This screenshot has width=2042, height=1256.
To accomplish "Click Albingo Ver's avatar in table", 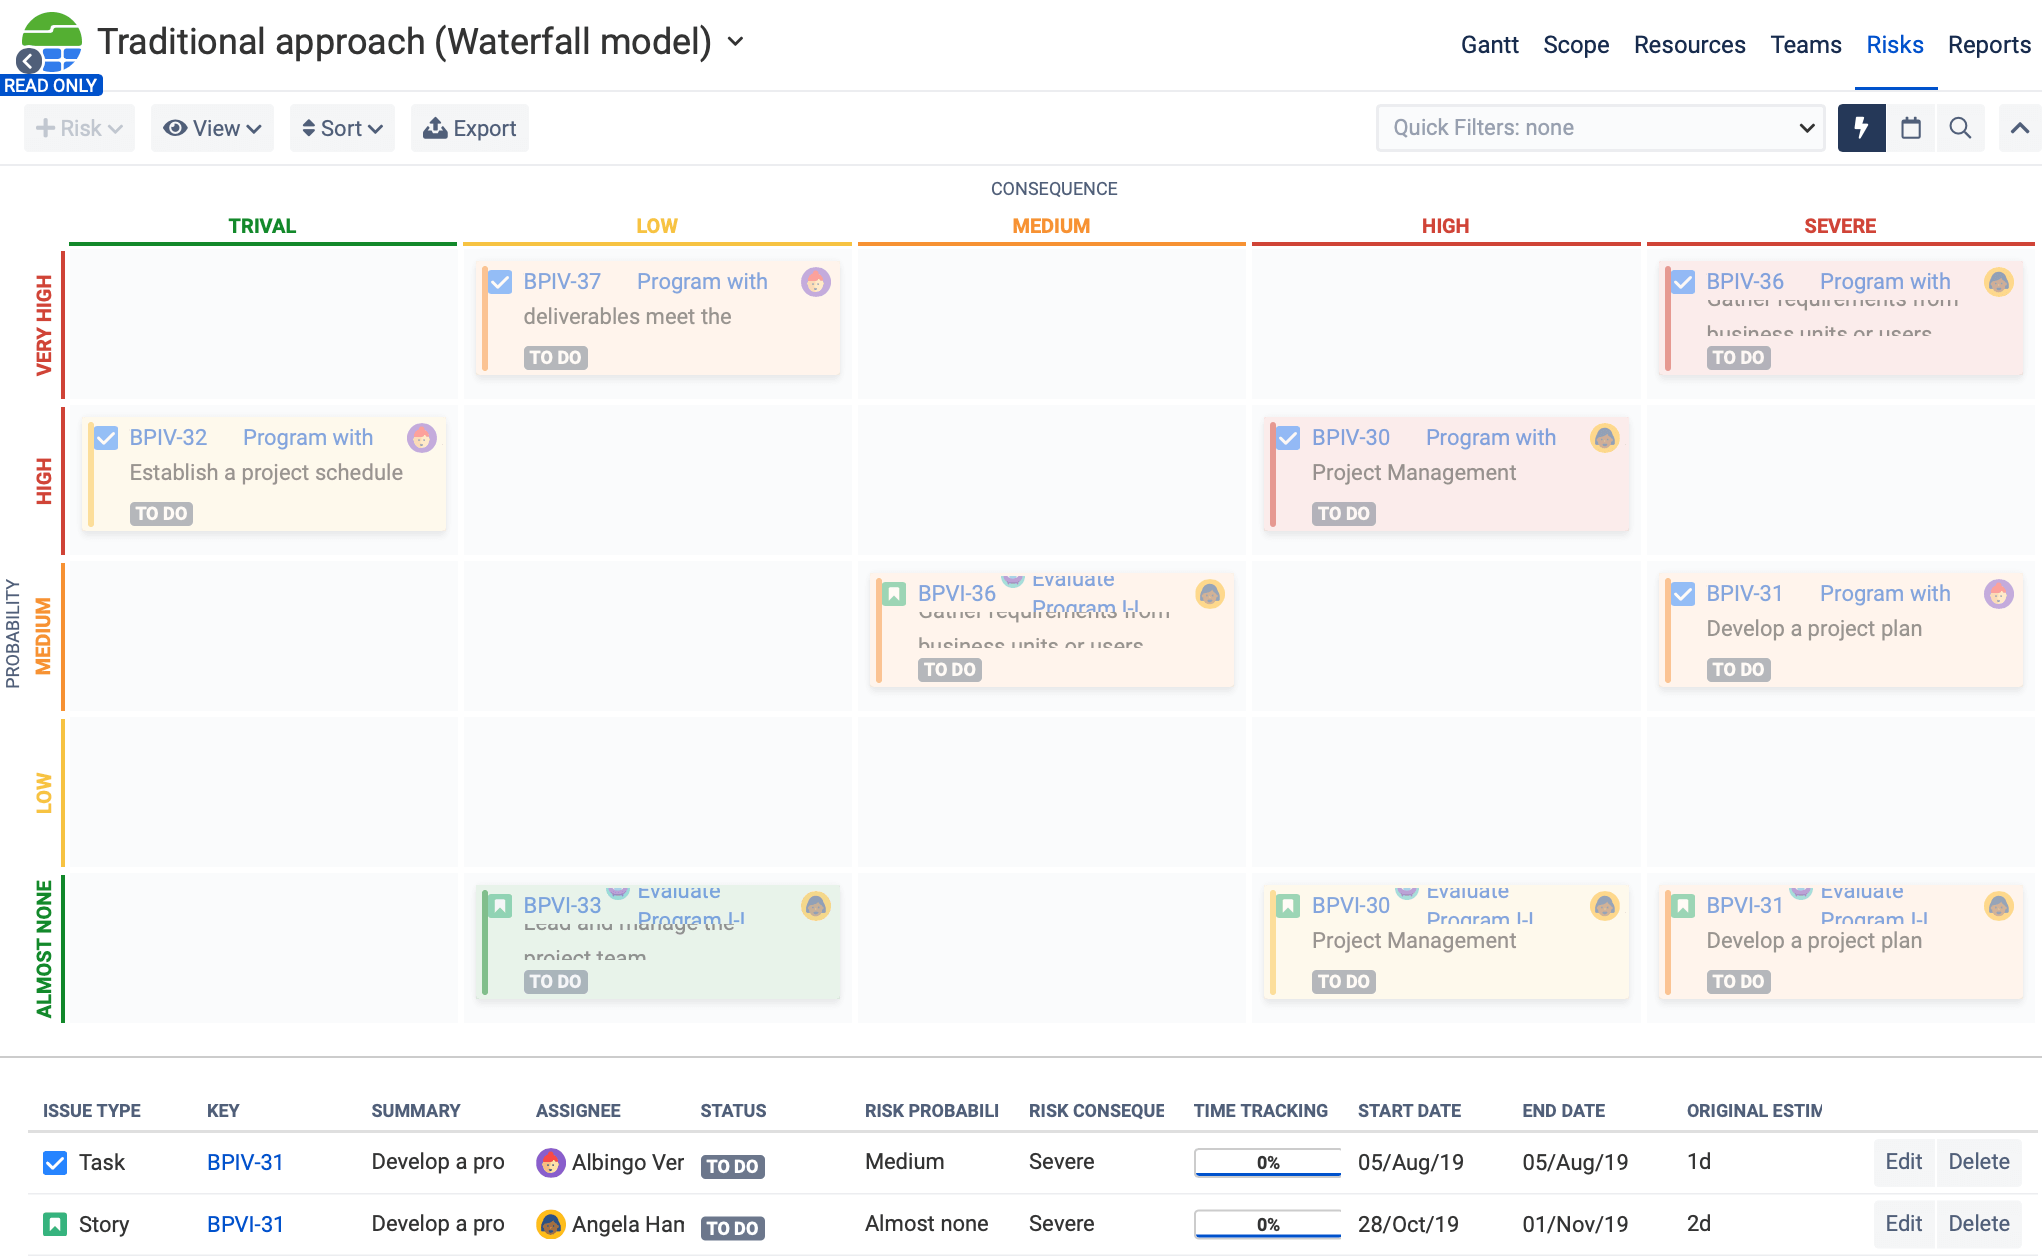I will tap(550, 1162).
